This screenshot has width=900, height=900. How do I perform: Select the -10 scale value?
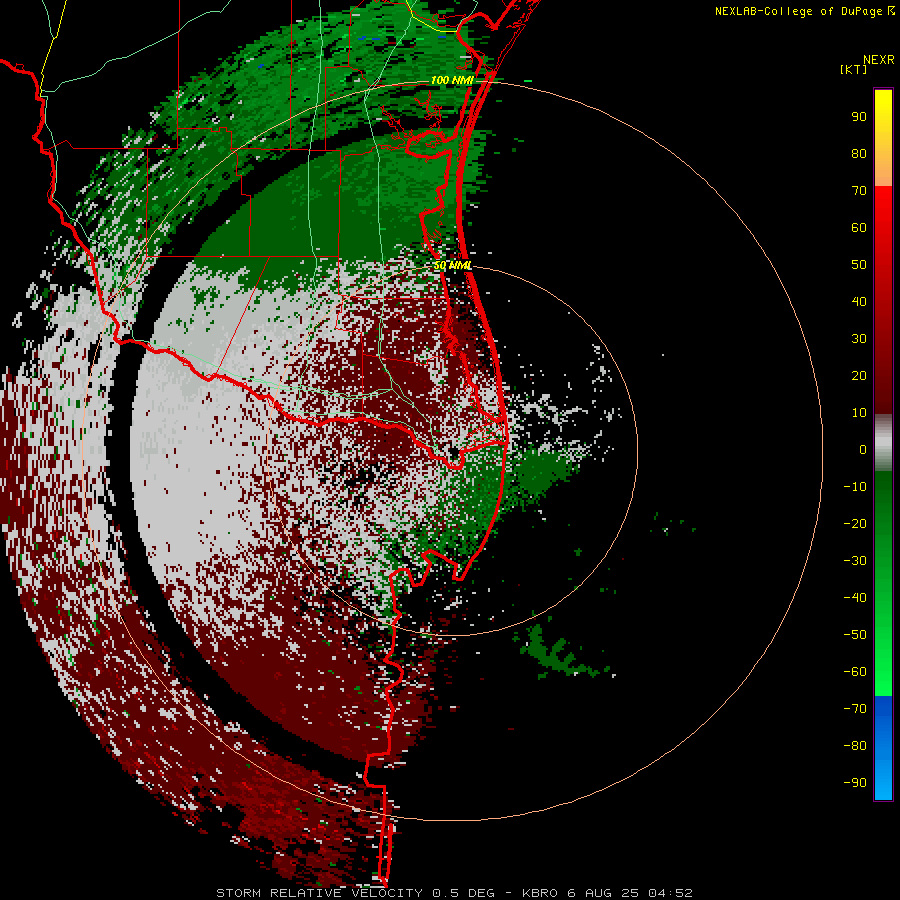click(855, 487)
